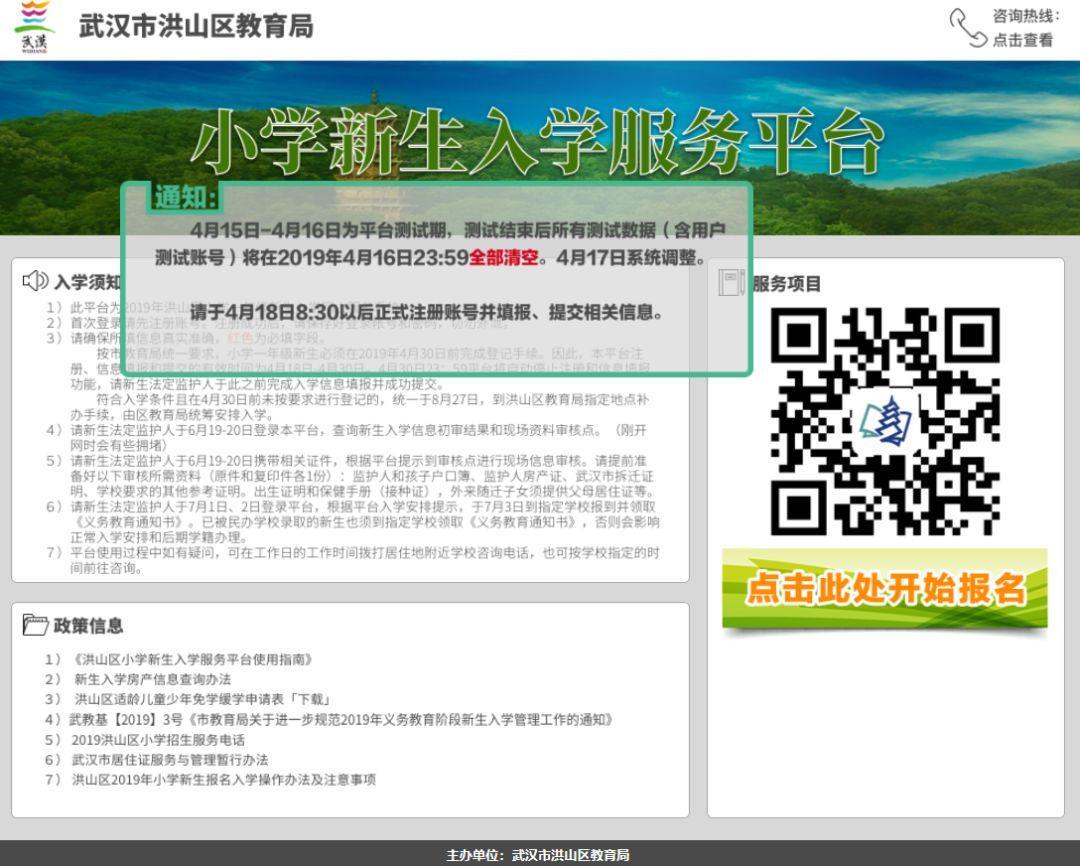
Task: Click the folder icon beside 政策信息
Action: coord(35,624)
